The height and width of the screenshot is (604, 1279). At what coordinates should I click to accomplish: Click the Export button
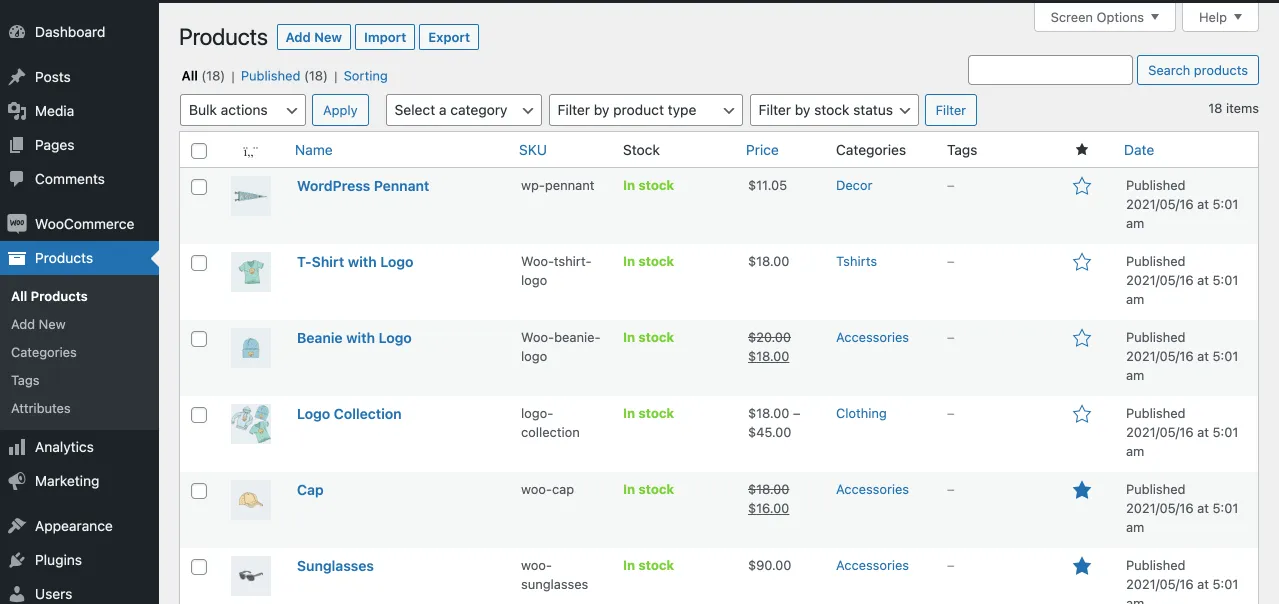[x=449, y=37]
